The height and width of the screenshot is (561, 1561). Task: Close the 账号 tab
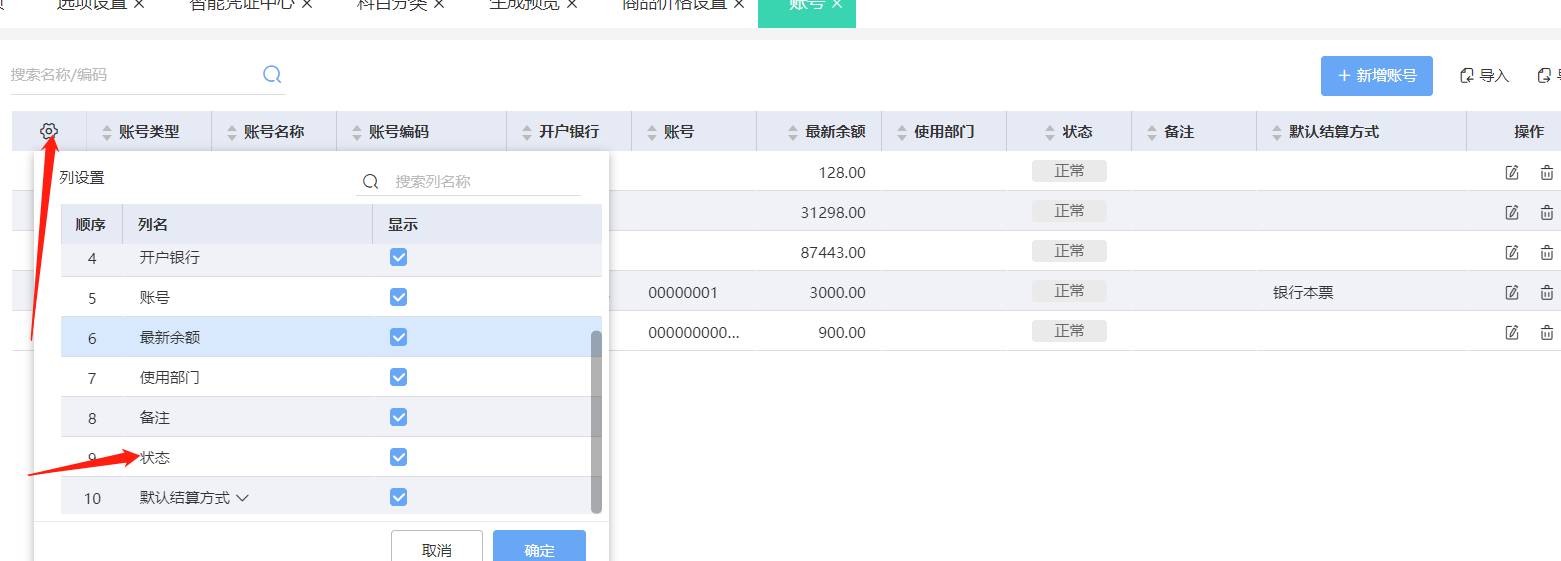[x=837, y=5]
